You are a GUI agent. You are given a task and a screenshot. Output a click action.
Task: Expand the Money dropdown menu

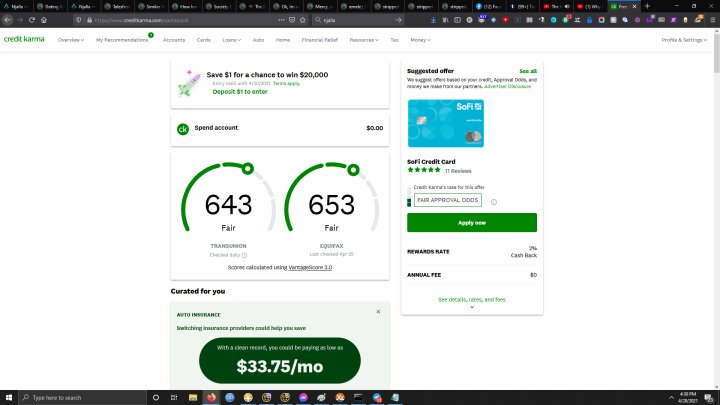[420, 40]
